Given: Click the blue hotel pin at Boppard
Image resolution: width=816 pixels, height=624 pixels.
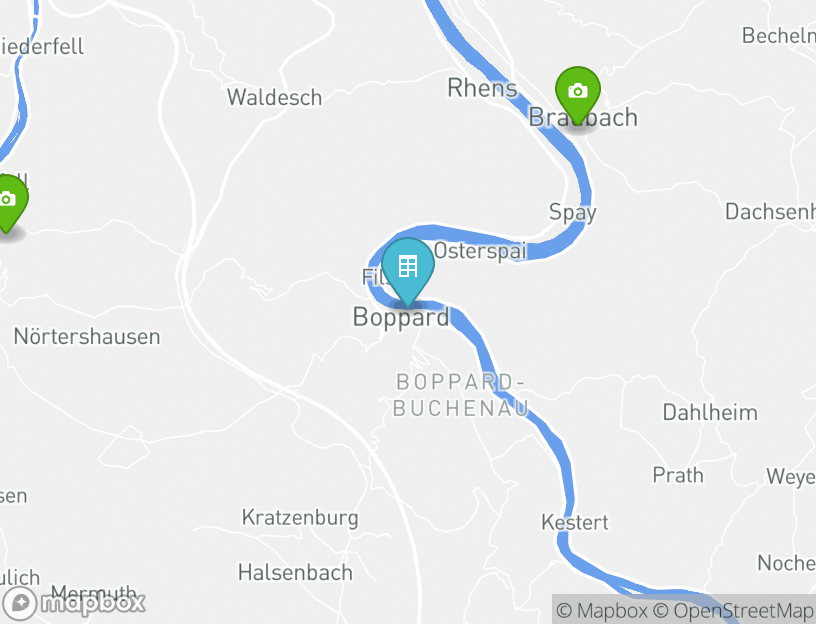Looking at the screenshot, I should 408,271.
